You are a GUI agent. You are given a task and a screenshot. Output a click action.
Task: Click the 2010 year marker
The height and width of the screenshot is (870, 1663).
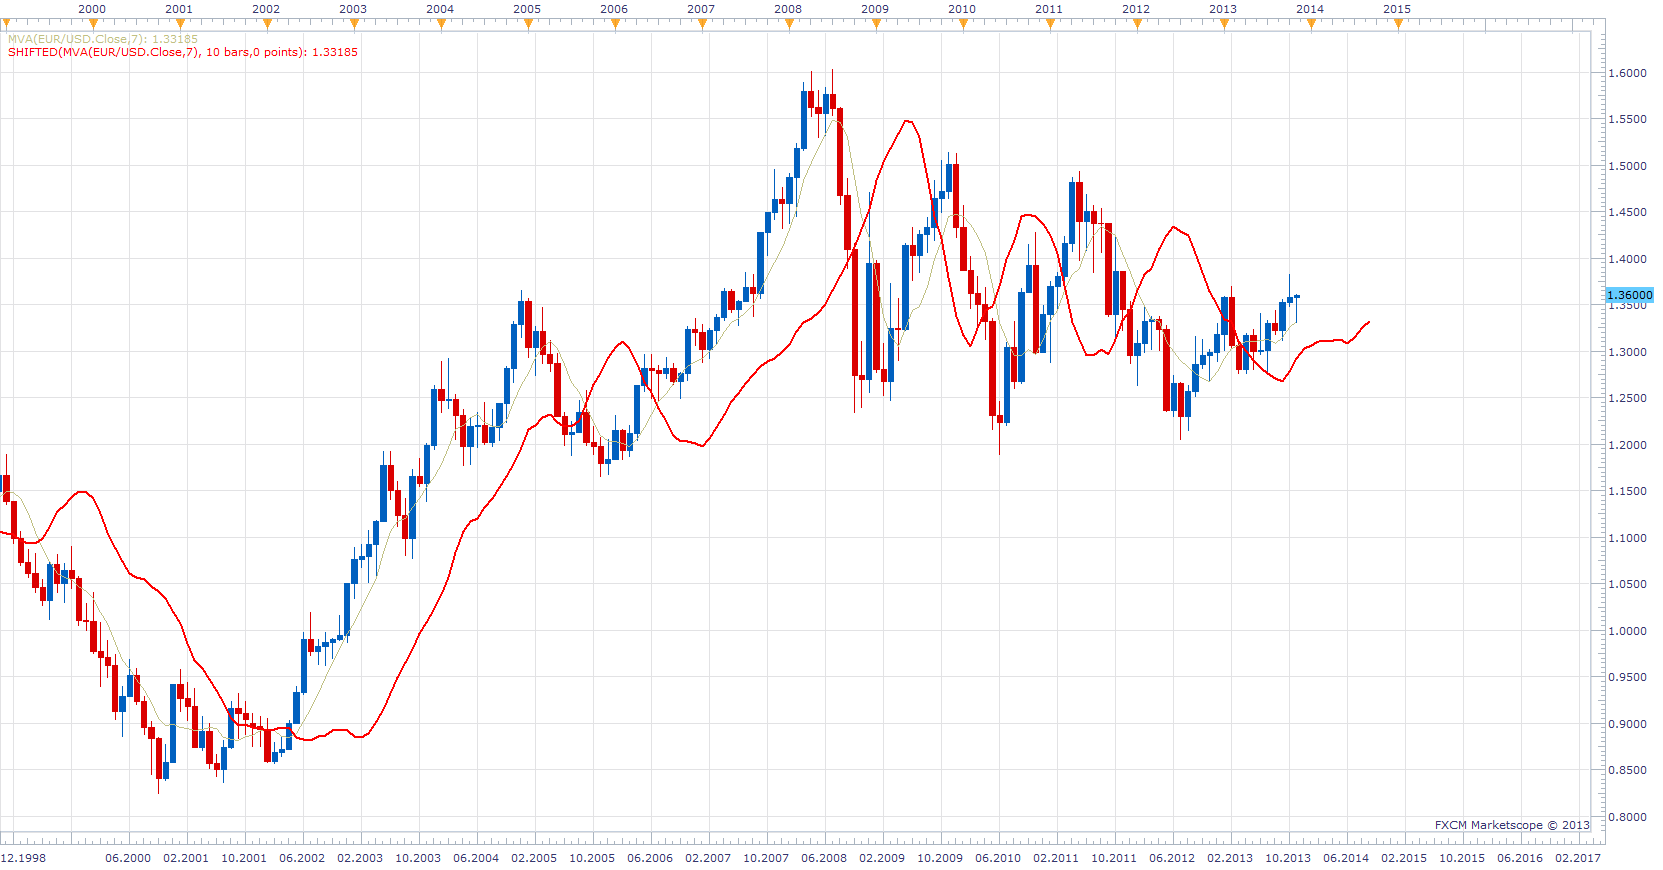click(x=963, y=24)
